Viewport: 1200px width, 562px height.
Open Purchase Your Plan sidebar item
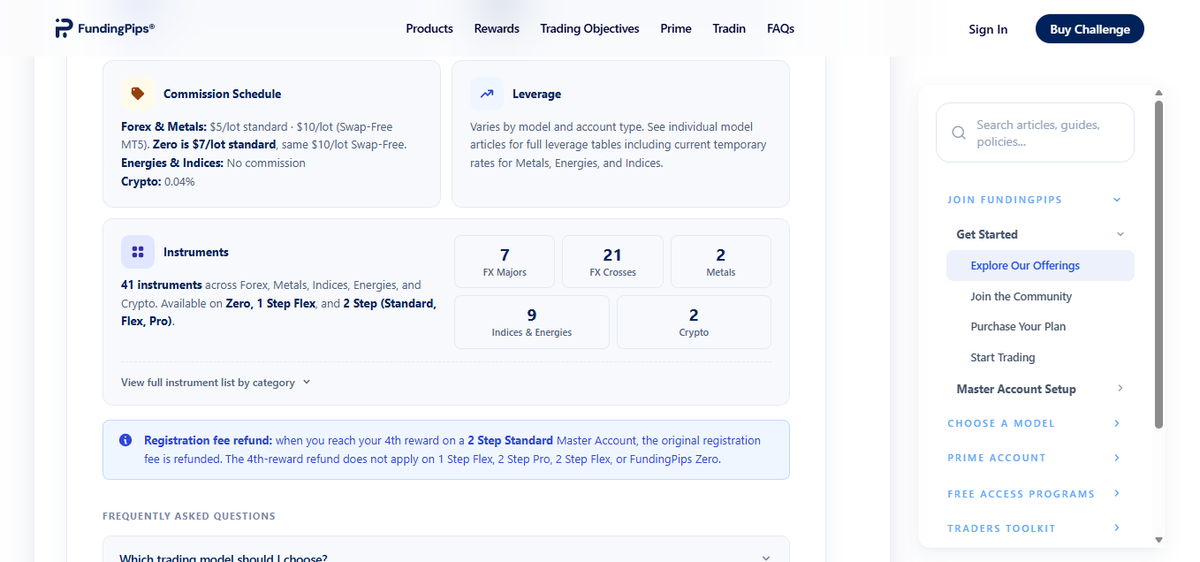[x=1018, y=327]
